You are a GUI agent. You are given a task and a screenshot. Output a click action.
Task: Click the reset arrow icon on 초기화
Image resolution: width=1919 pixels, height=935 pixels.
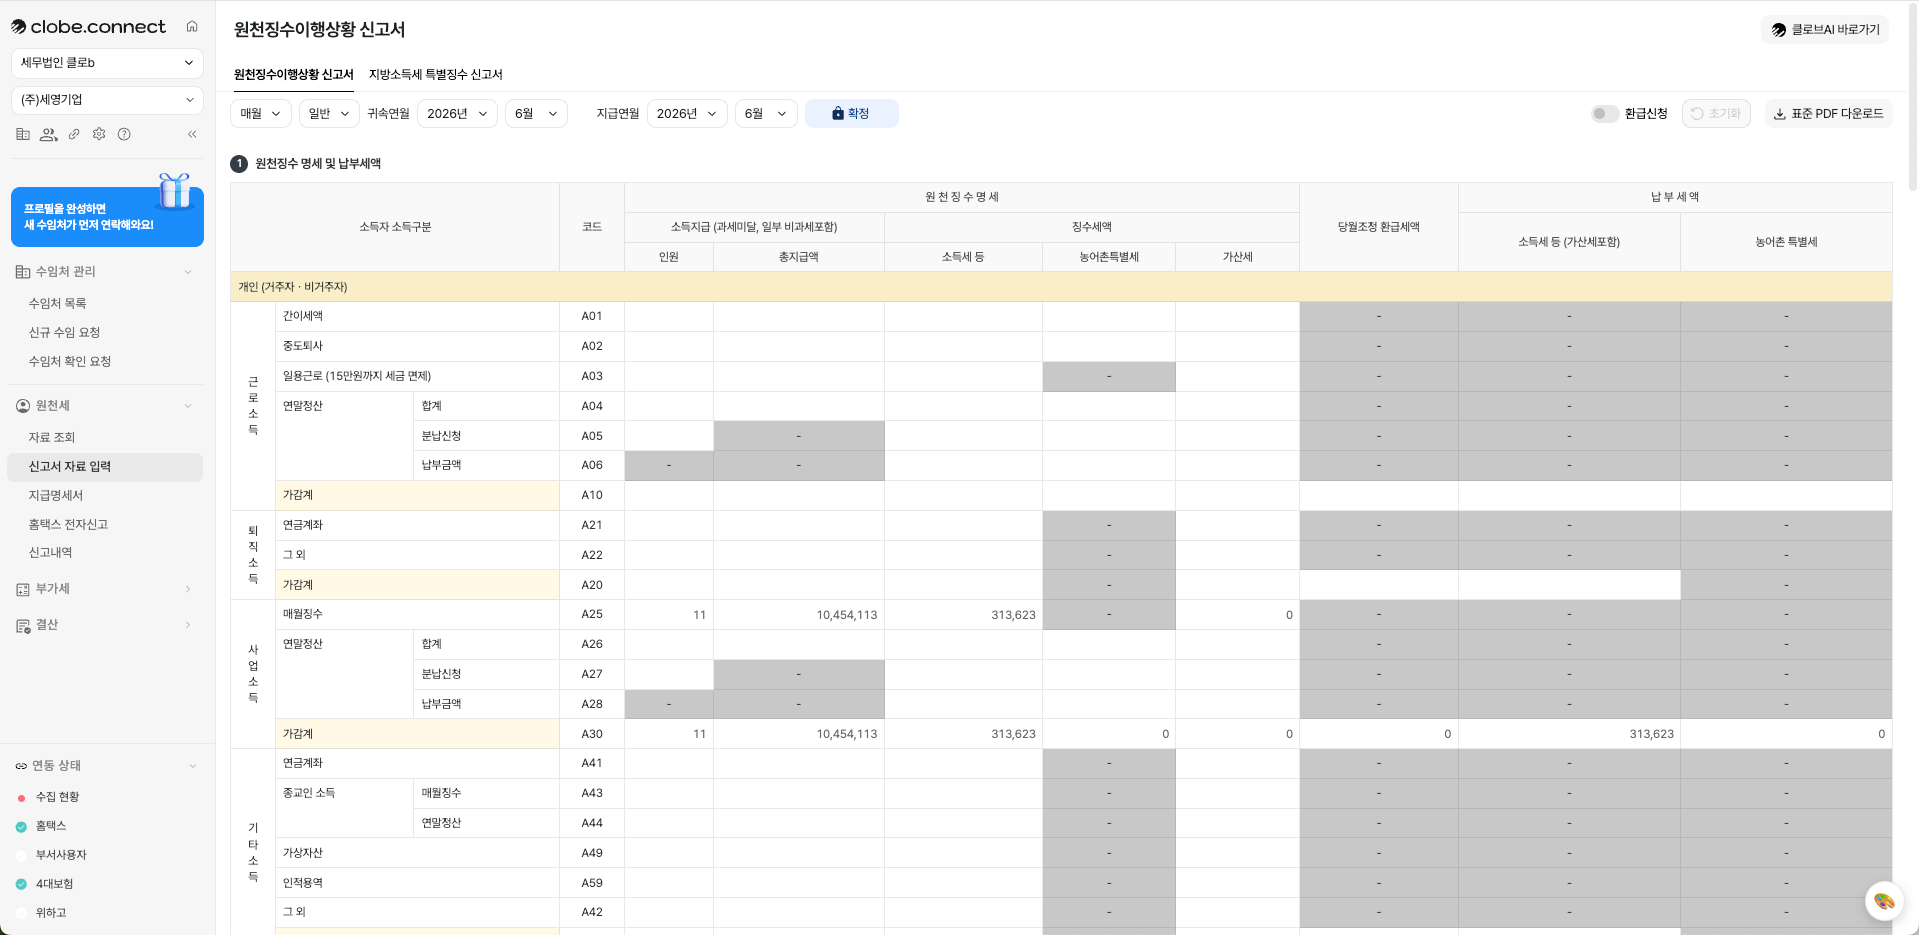click(1697, 114)
